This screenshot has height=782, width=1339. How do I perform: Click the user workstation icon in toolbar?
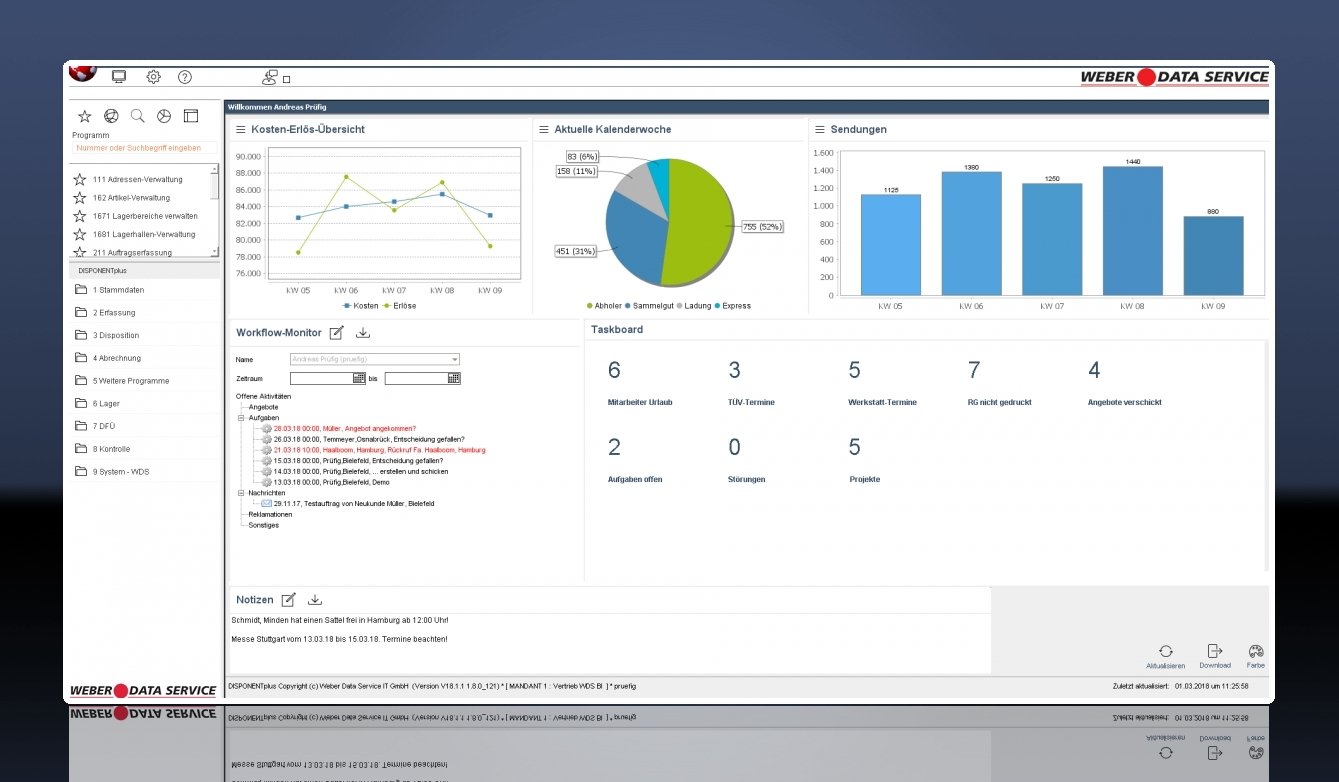[269, 77]
